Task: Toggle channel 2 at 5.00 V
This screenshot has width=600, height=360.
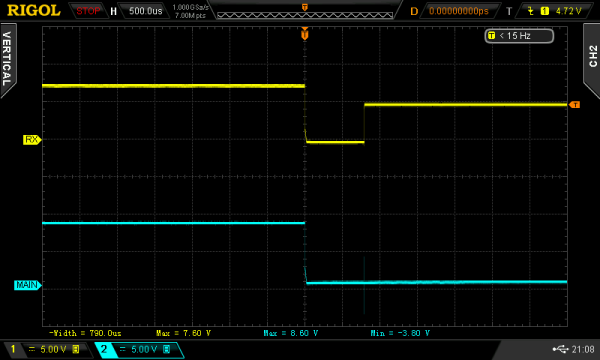Action: tap(139, 349)
